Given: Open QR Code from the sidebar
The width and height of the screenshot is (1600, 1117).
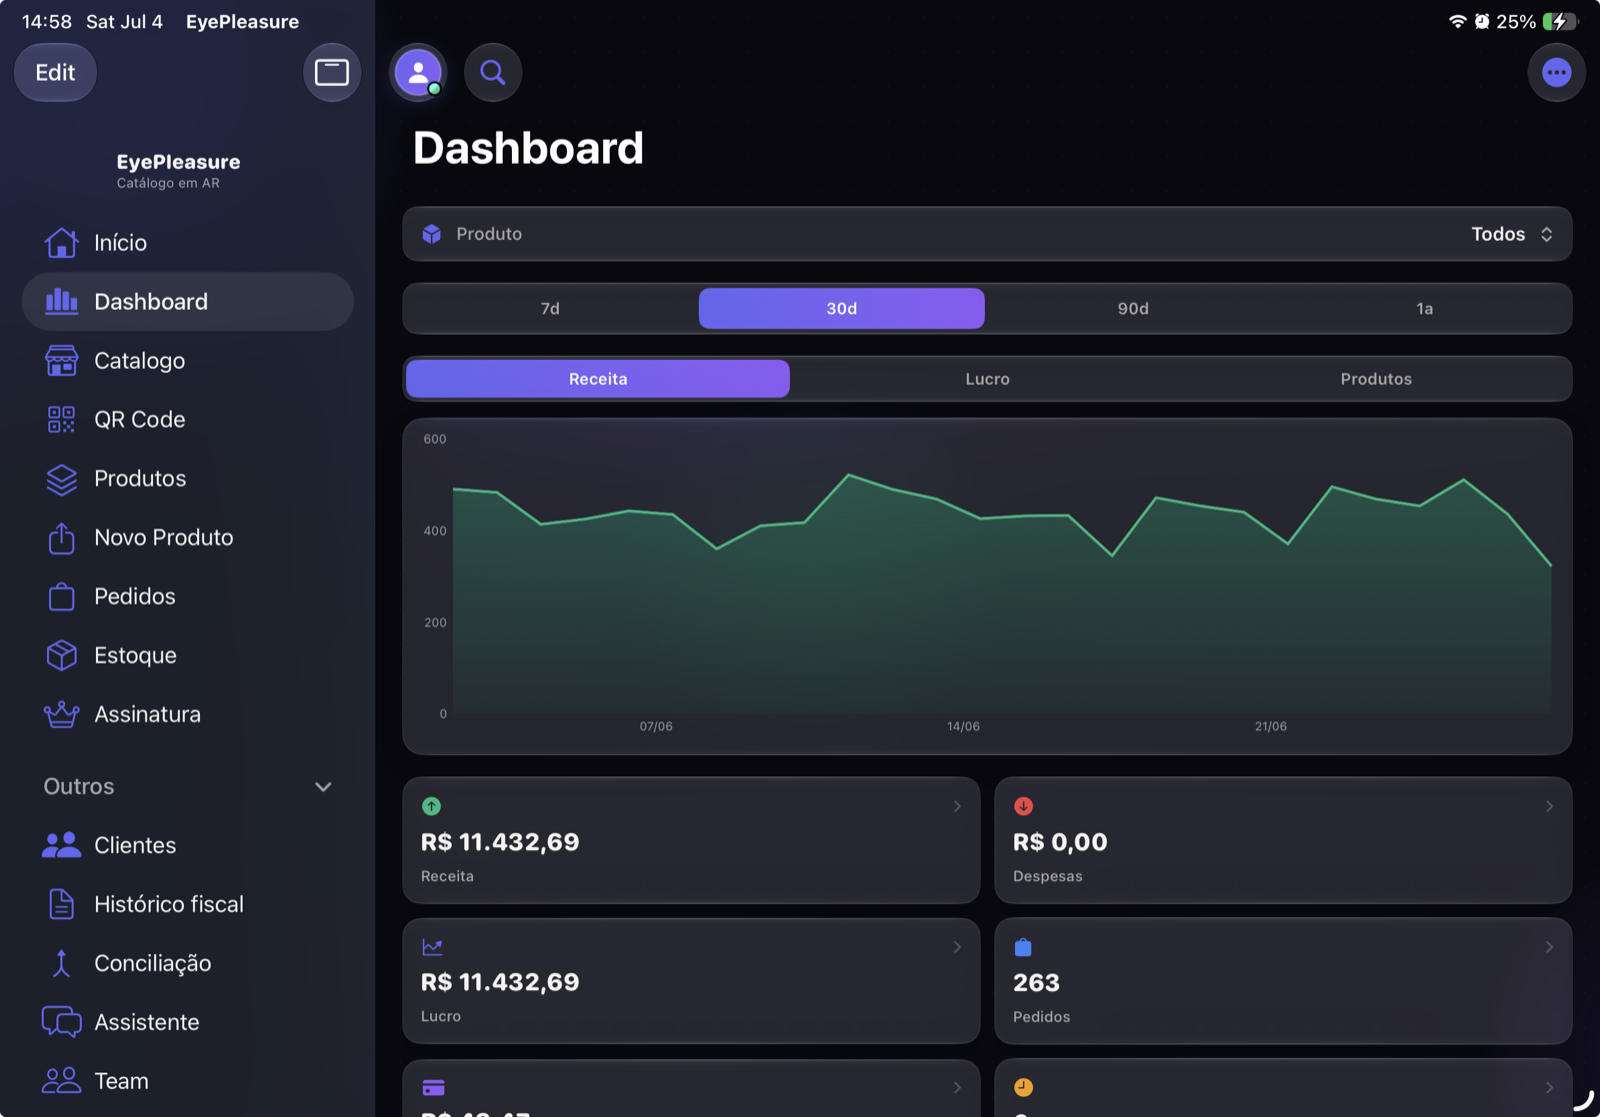Looking at the screenshot, I should [187, 419].
